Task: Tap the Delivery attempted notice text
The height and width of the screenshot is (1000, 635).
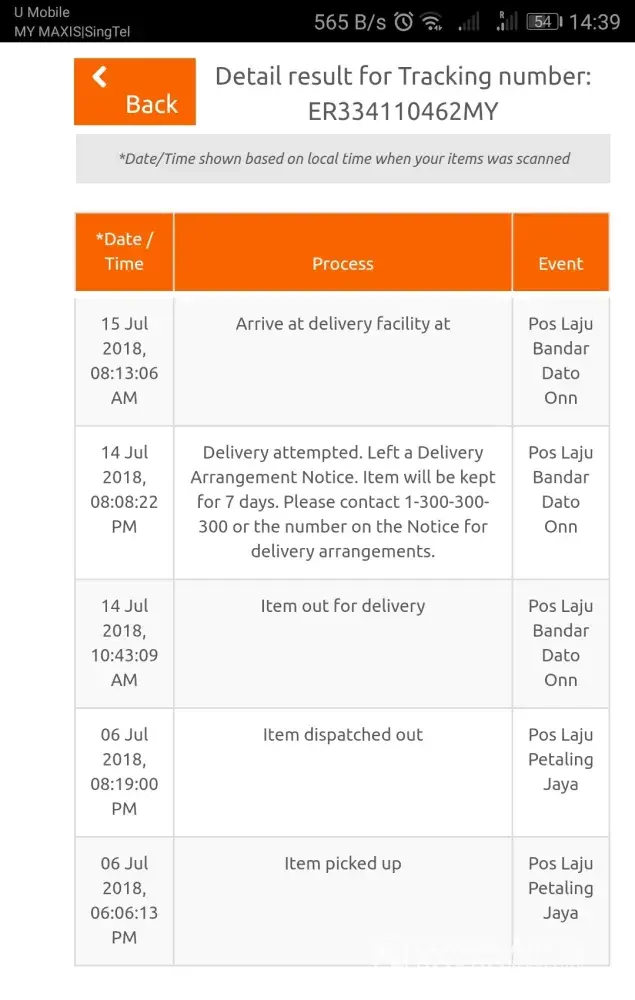Action: [x=342, y=502]
